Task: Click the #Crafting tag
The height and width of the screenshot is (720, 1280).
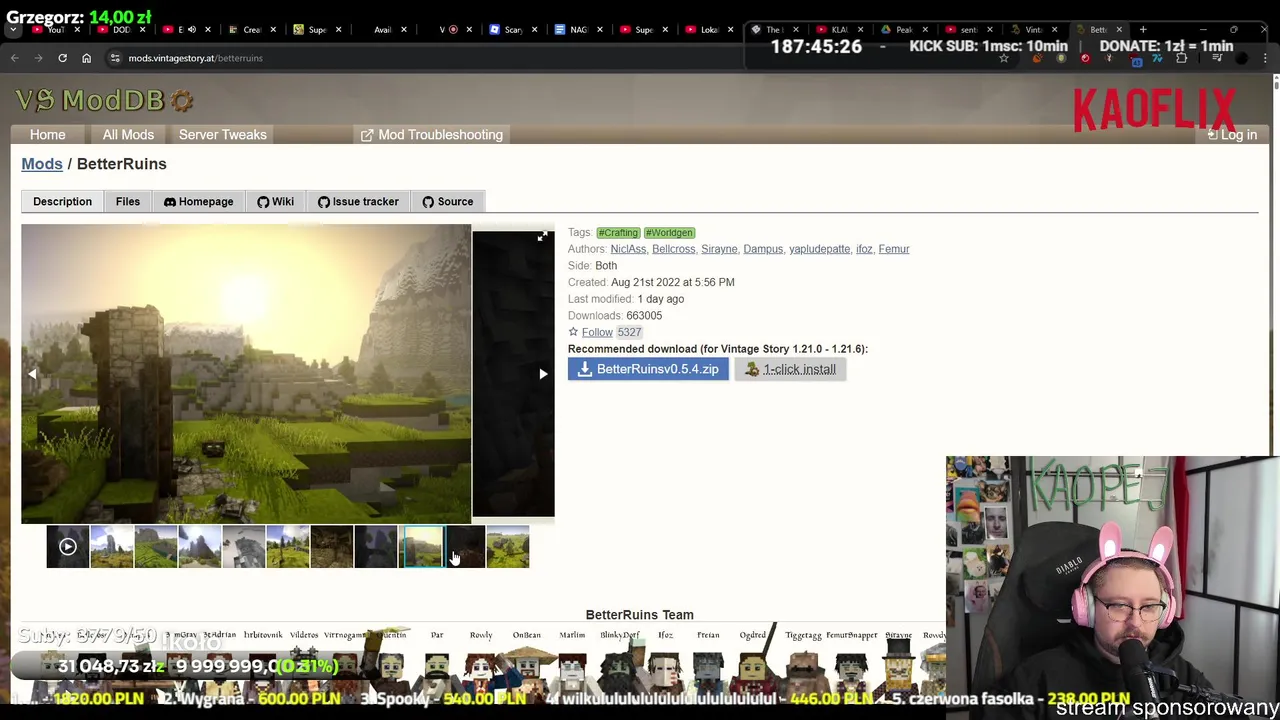Action: click(618, 233)
